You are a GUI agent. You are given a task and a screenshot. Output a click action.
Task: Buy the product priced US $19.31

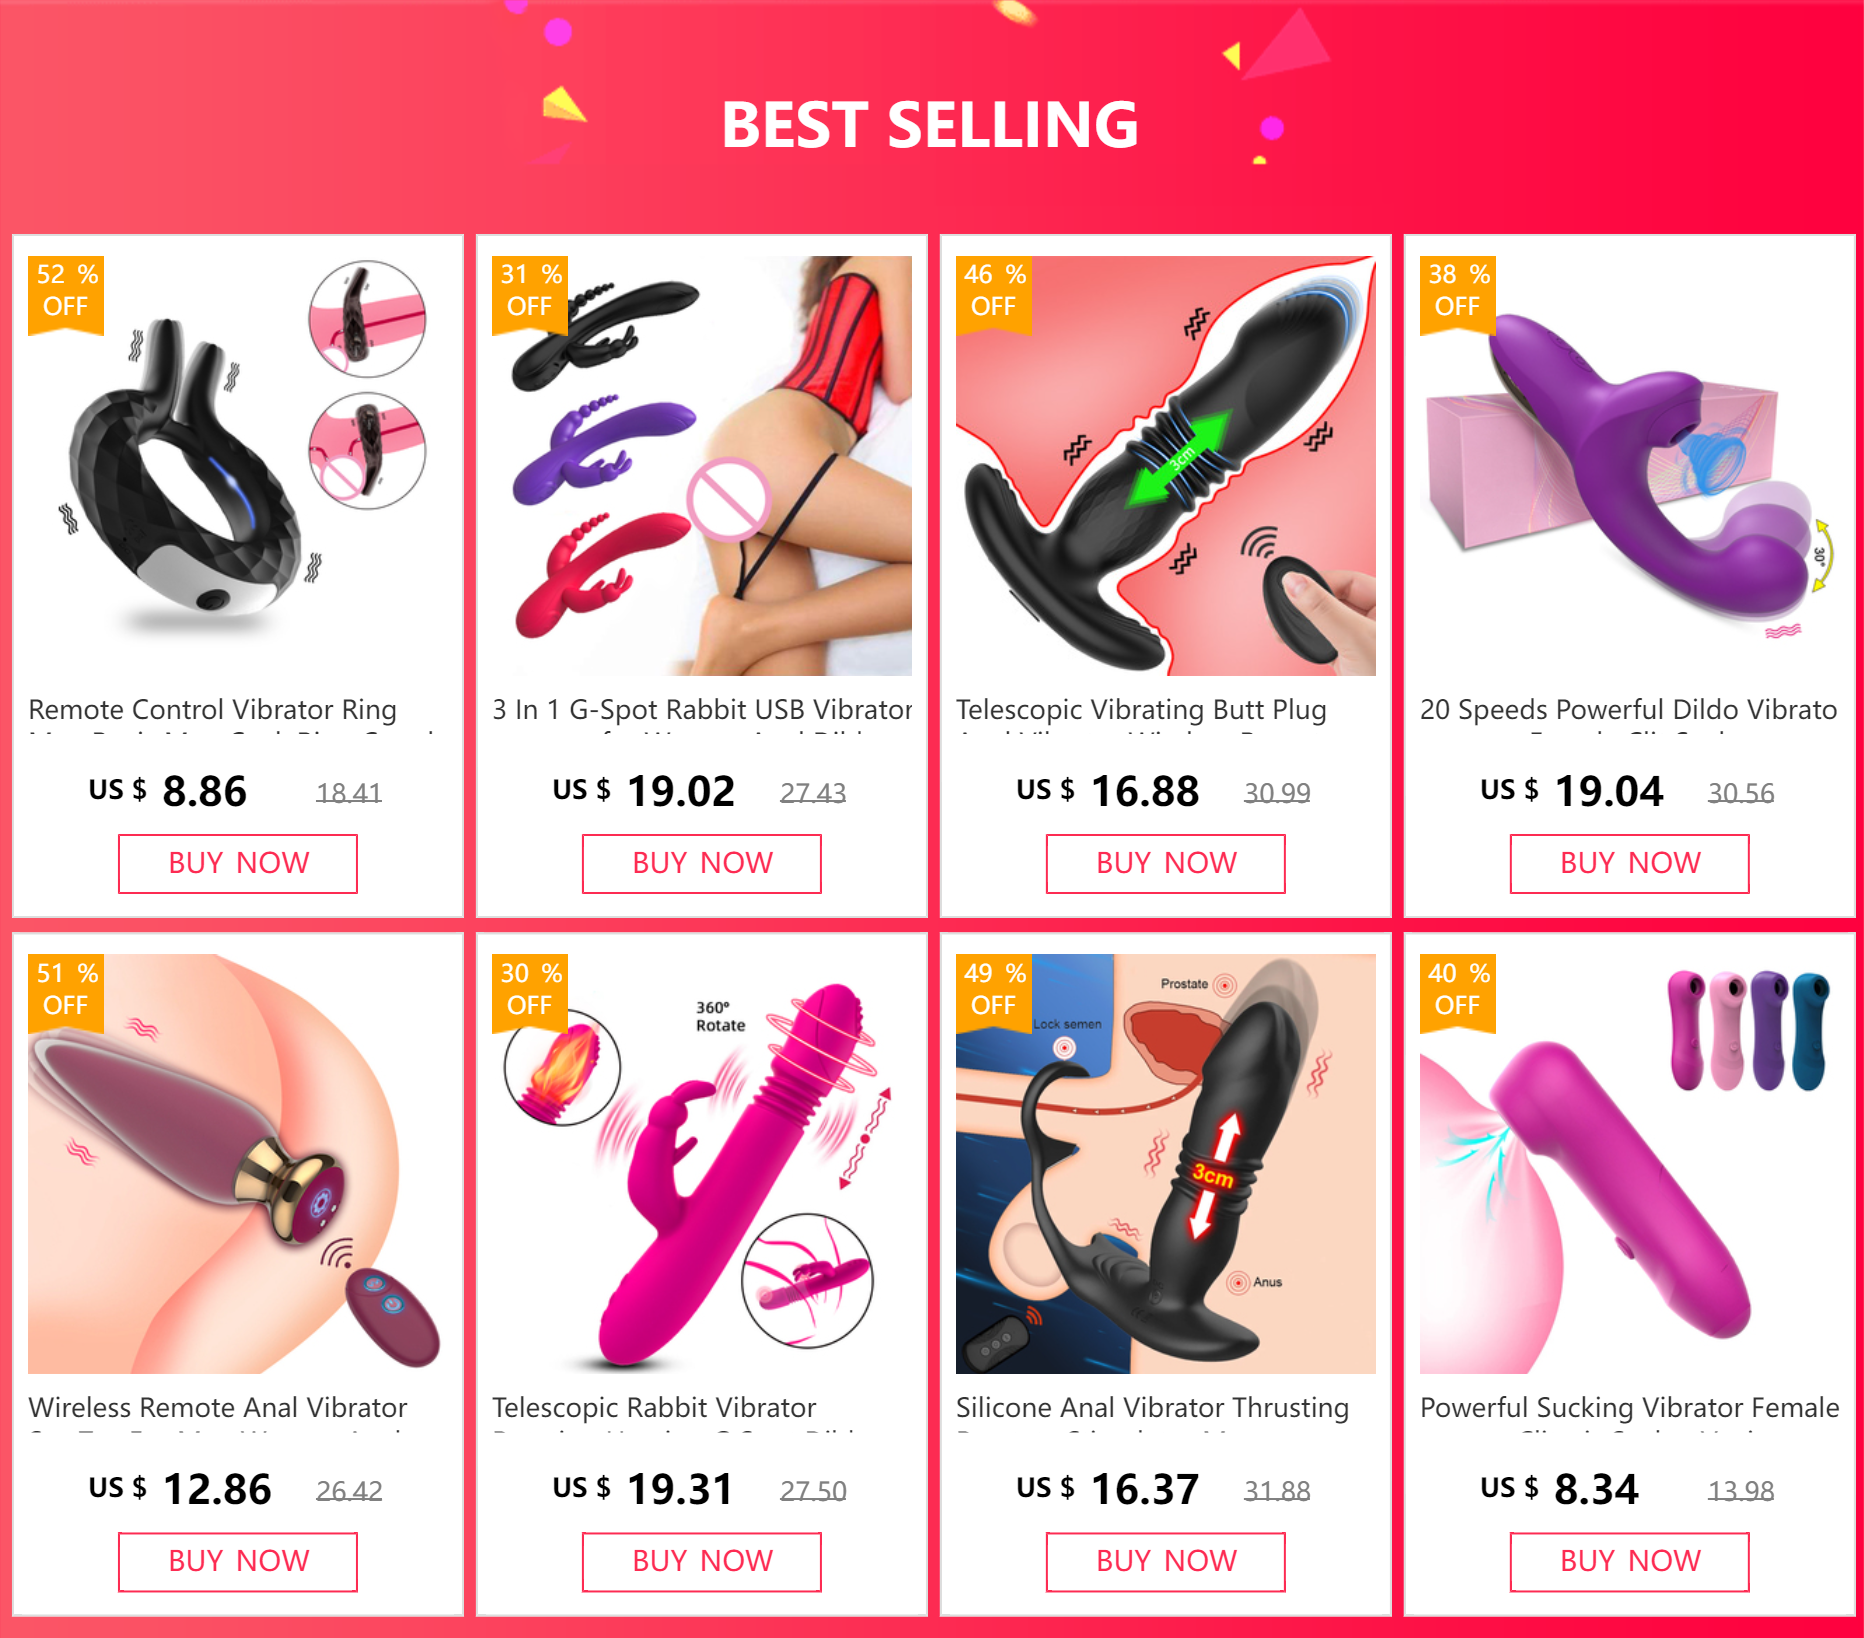(x=702, y=1561)
